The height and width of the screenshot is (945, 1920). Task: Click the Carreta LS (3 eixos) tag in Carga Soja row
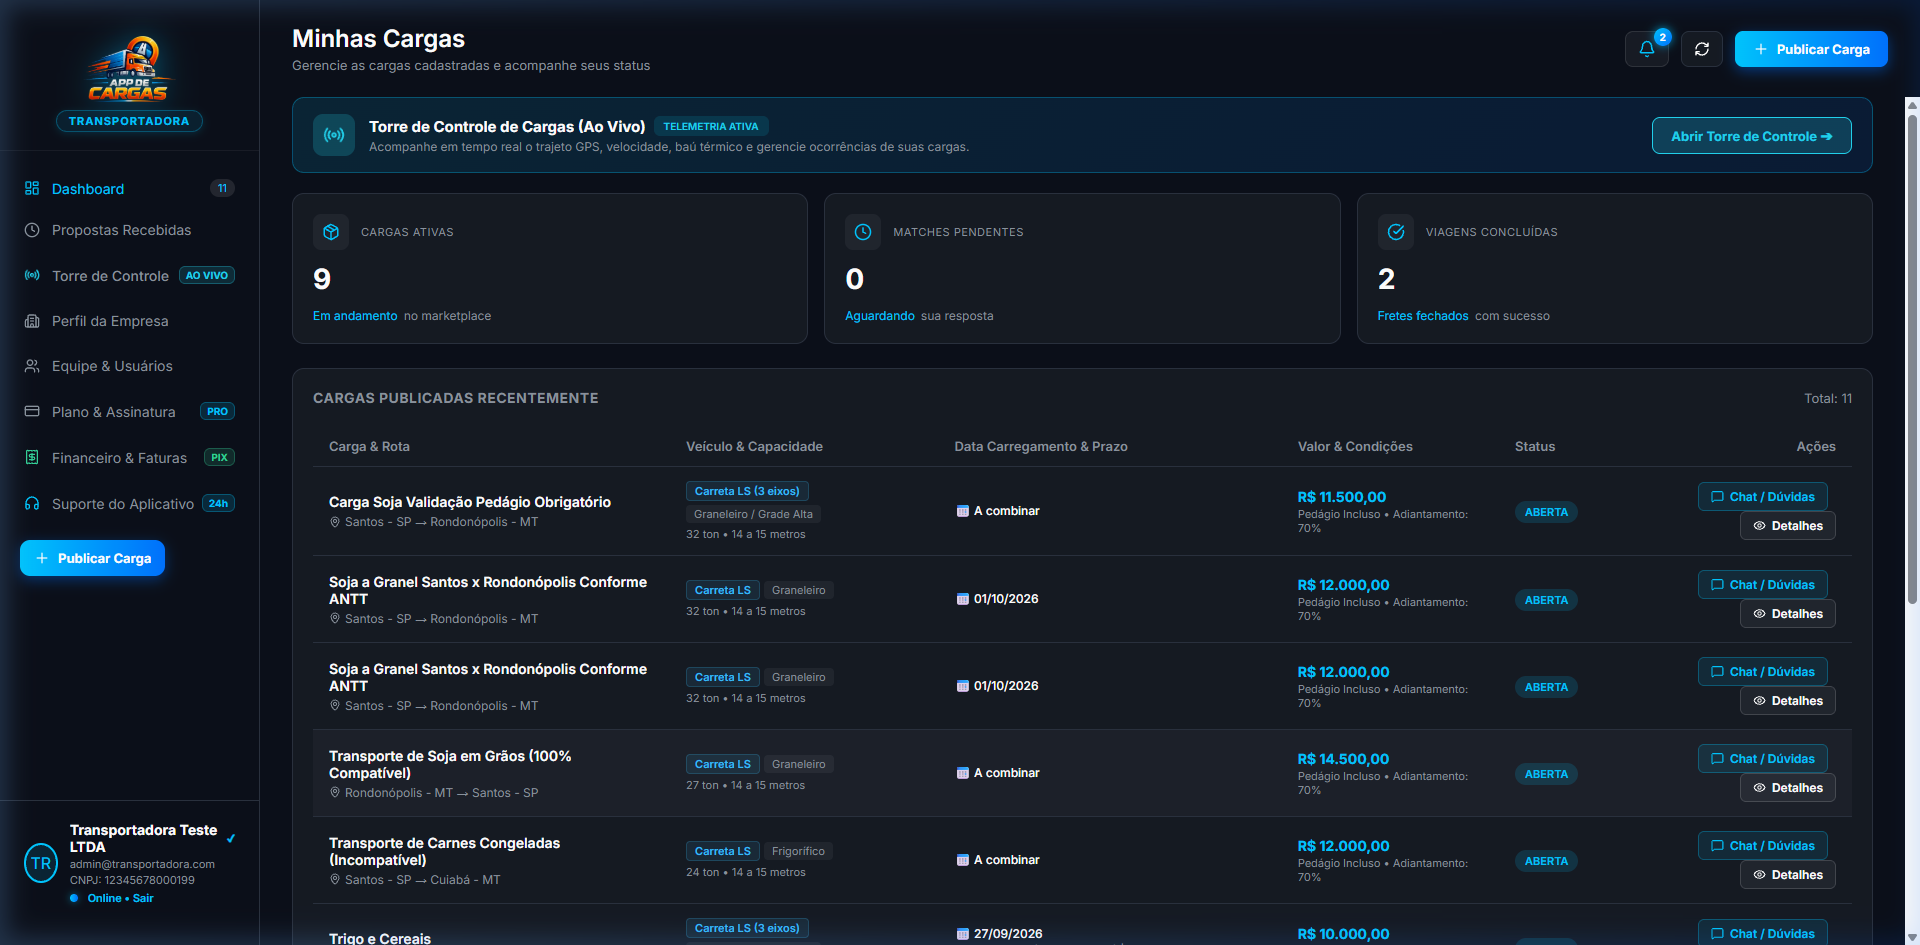point(747,491)
